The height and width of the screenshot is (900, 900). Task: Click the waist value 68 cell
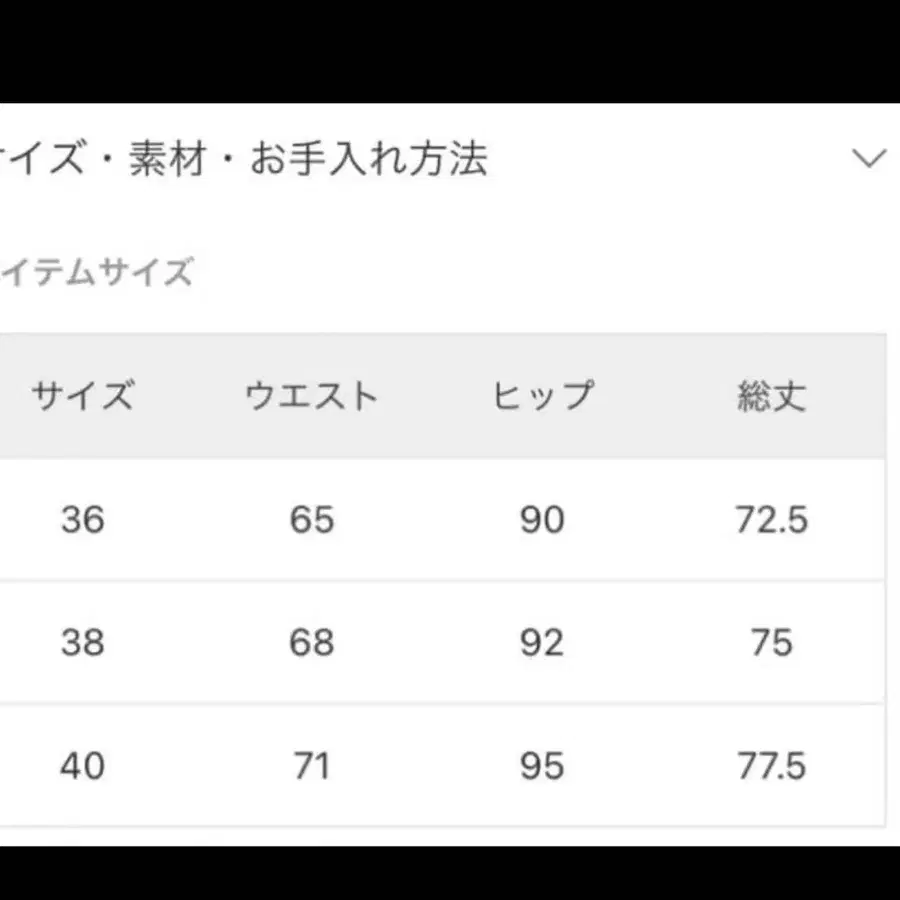pos(312,643)
